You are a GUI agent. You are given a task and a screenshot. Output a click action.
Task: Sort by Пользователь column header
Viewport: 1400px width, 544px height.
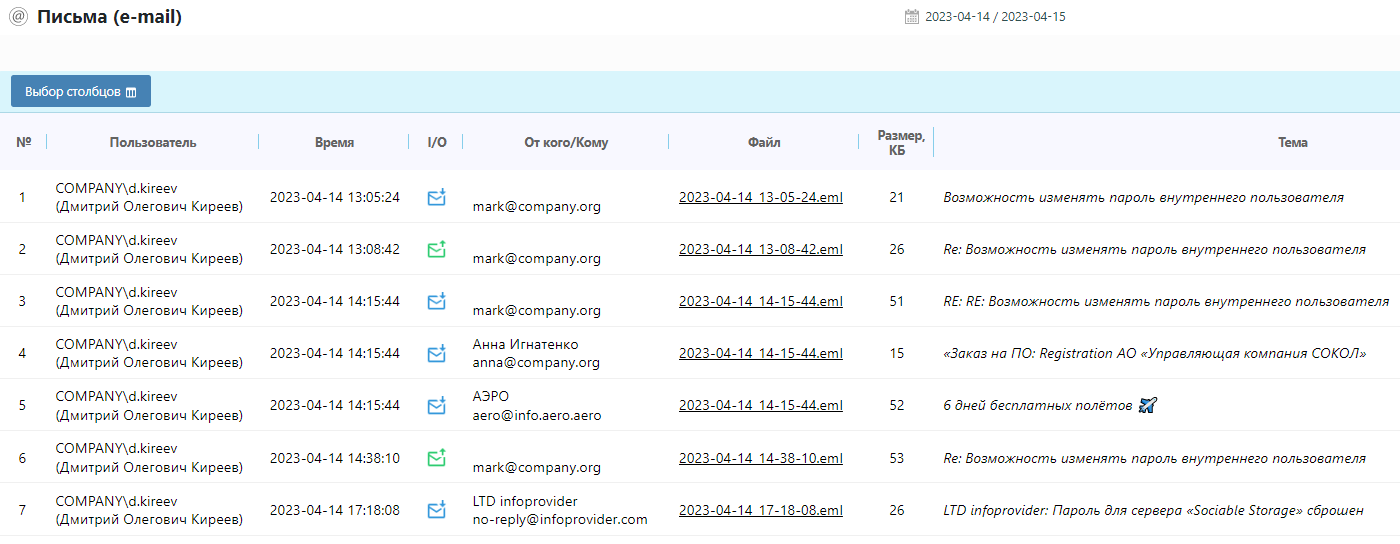153,142
